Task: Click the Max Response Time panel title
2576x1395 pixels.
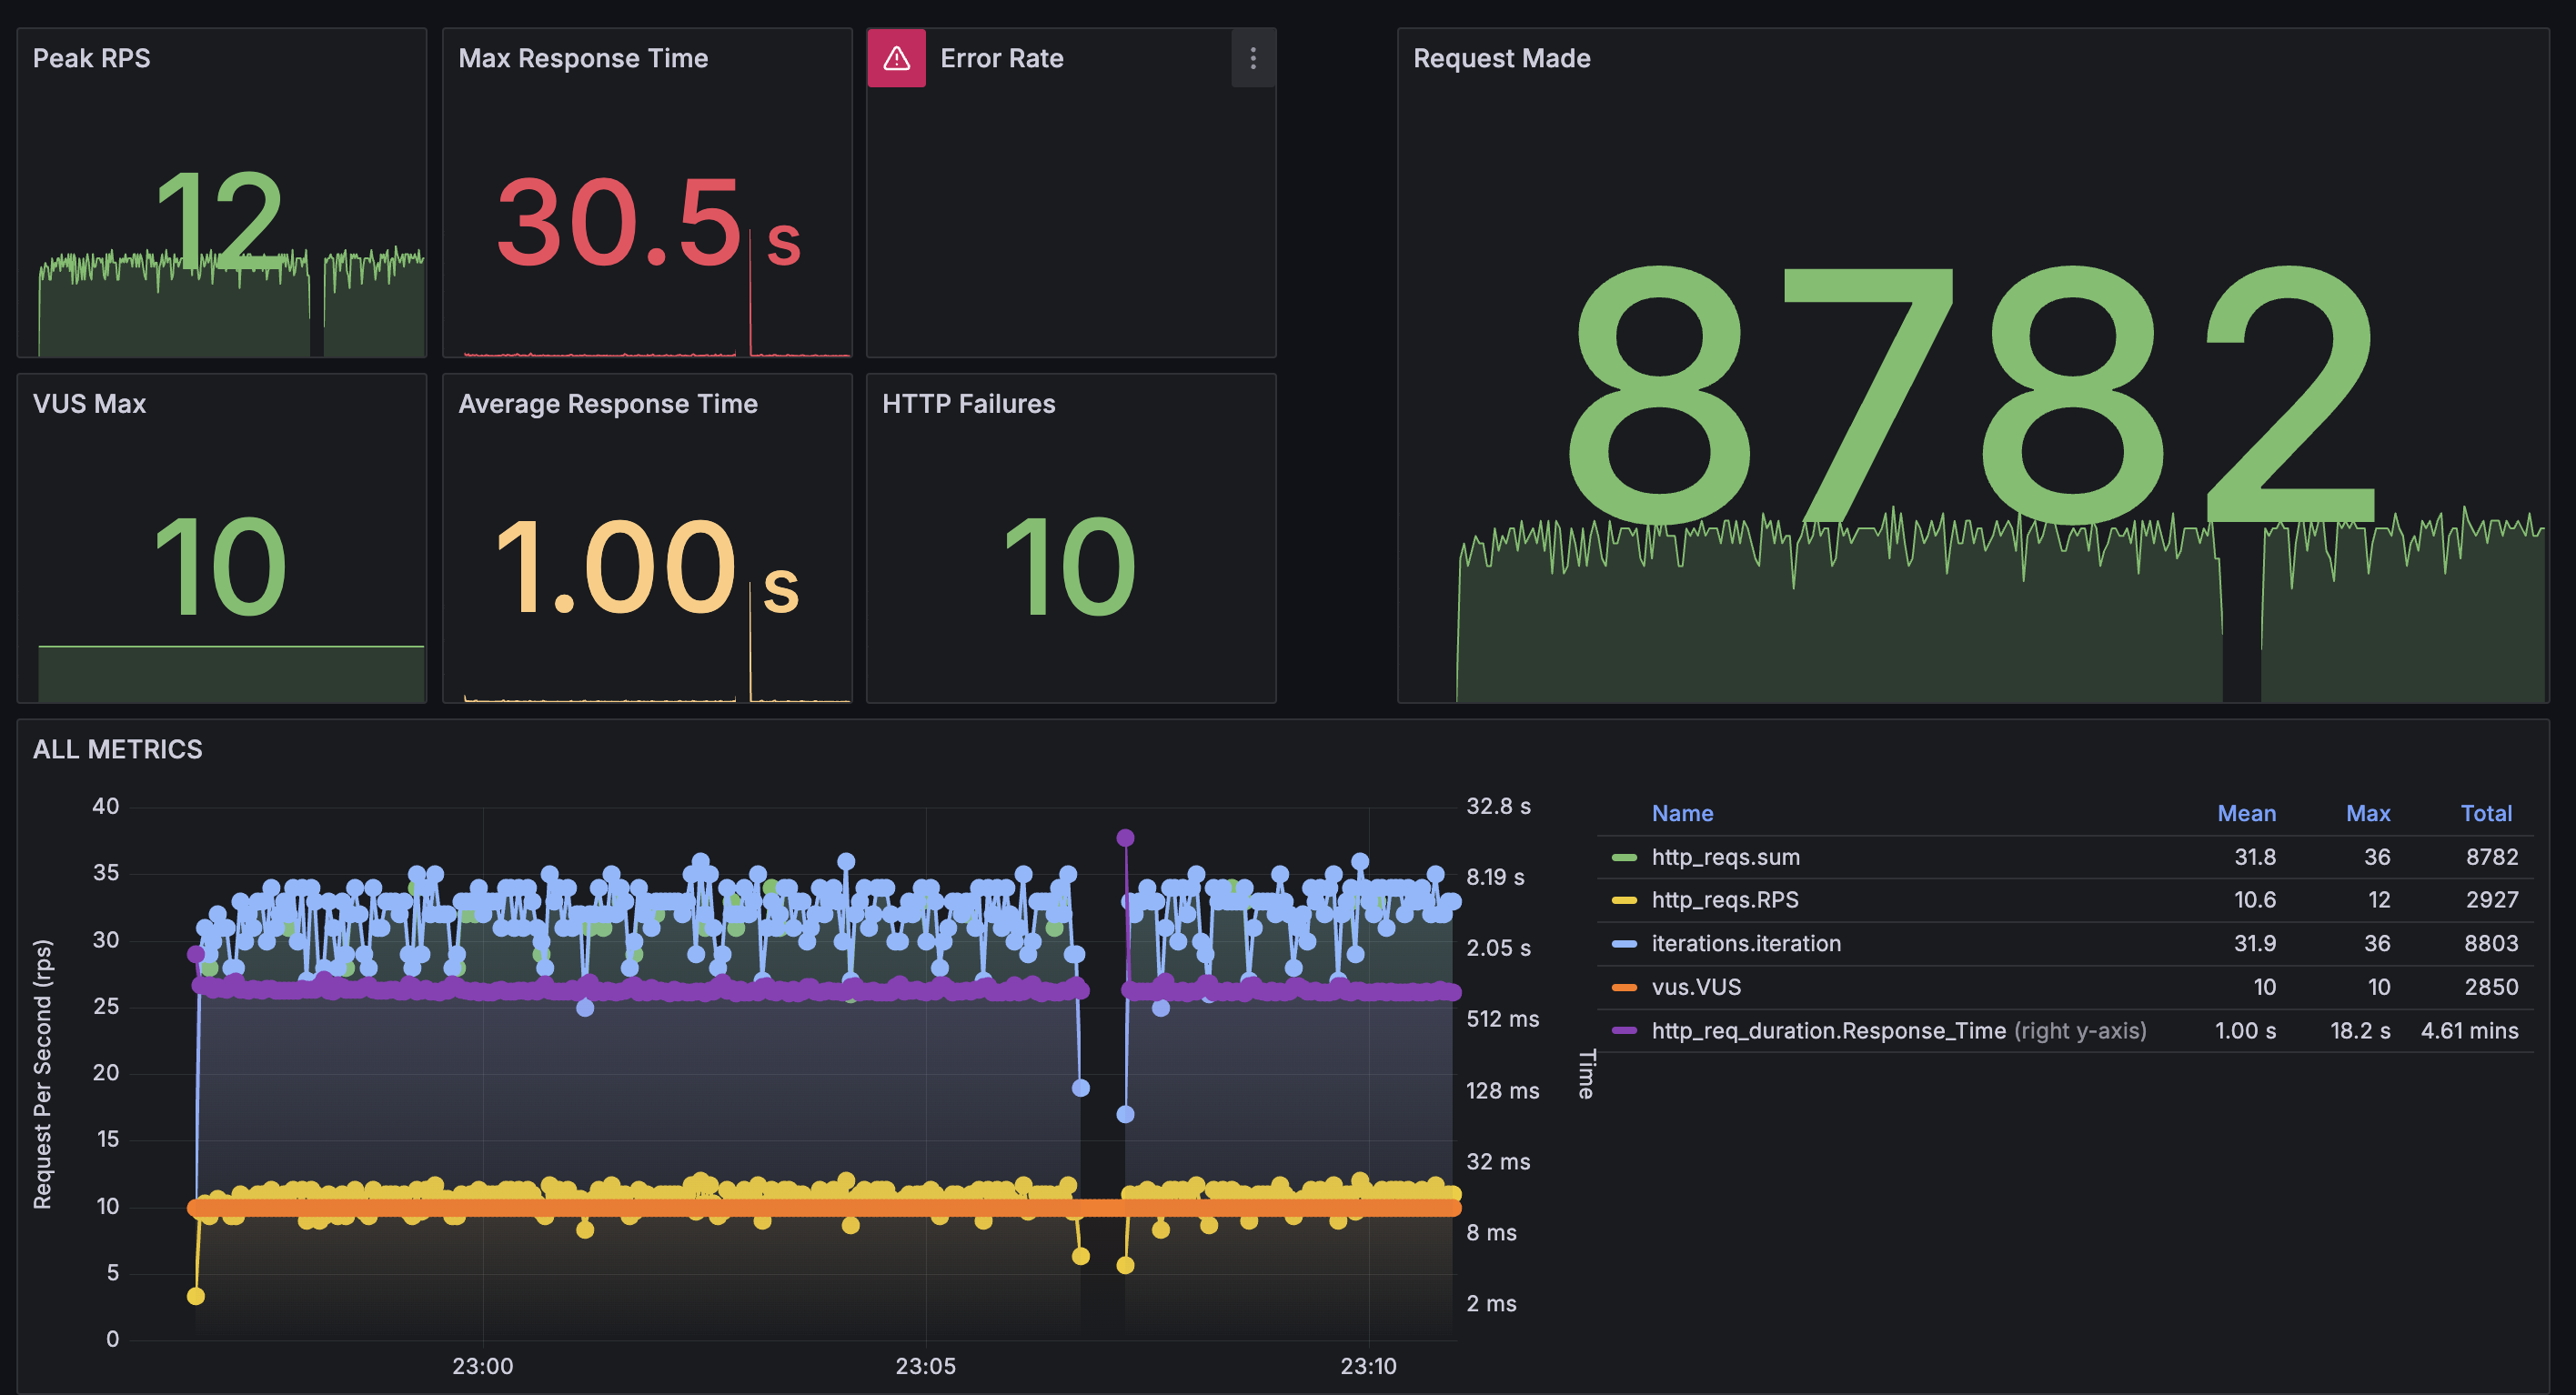Action: coord(583,58)
